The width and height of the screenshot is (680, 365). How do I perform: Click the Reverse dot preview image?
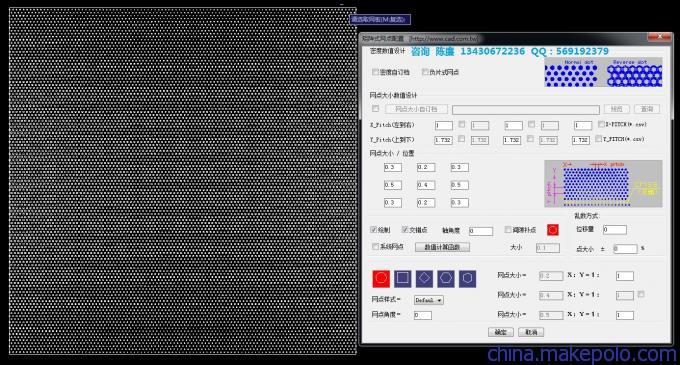(634, 73)
